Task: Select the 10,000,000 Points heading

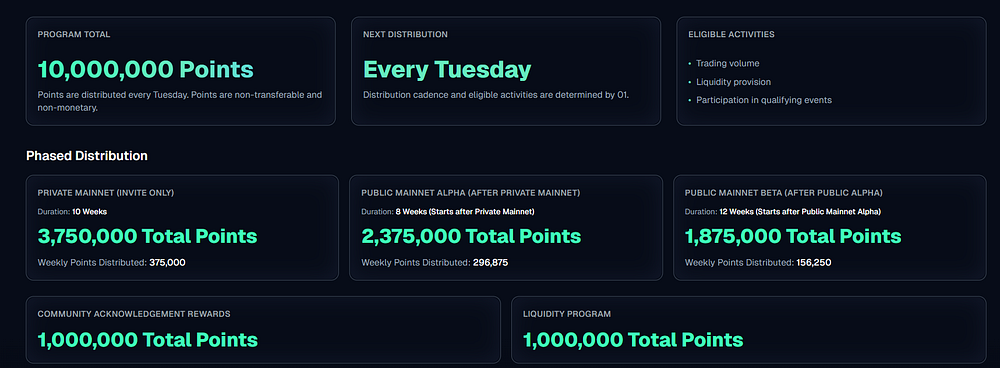Action: tap(145, 70)
